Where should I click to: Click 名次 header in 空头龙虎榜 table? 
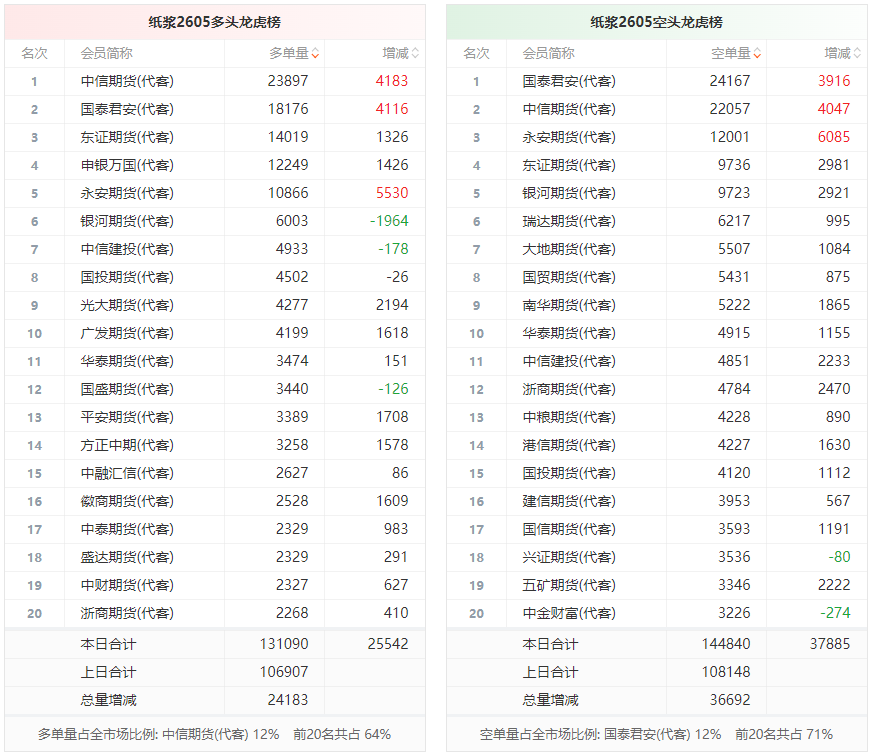(x=477, y=53)
